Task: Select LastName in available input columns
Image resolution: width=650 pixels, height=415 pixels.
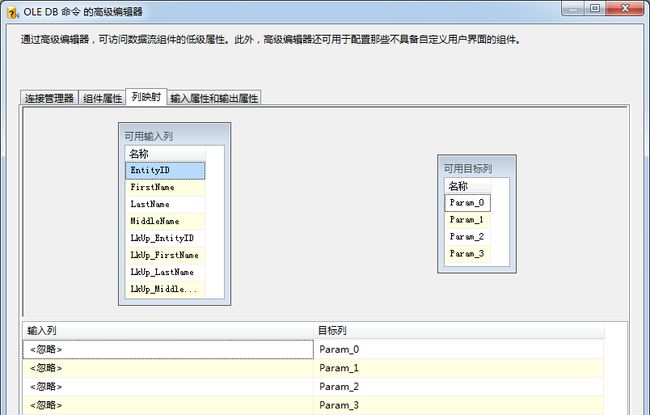Action: click(x=165, y=204)
